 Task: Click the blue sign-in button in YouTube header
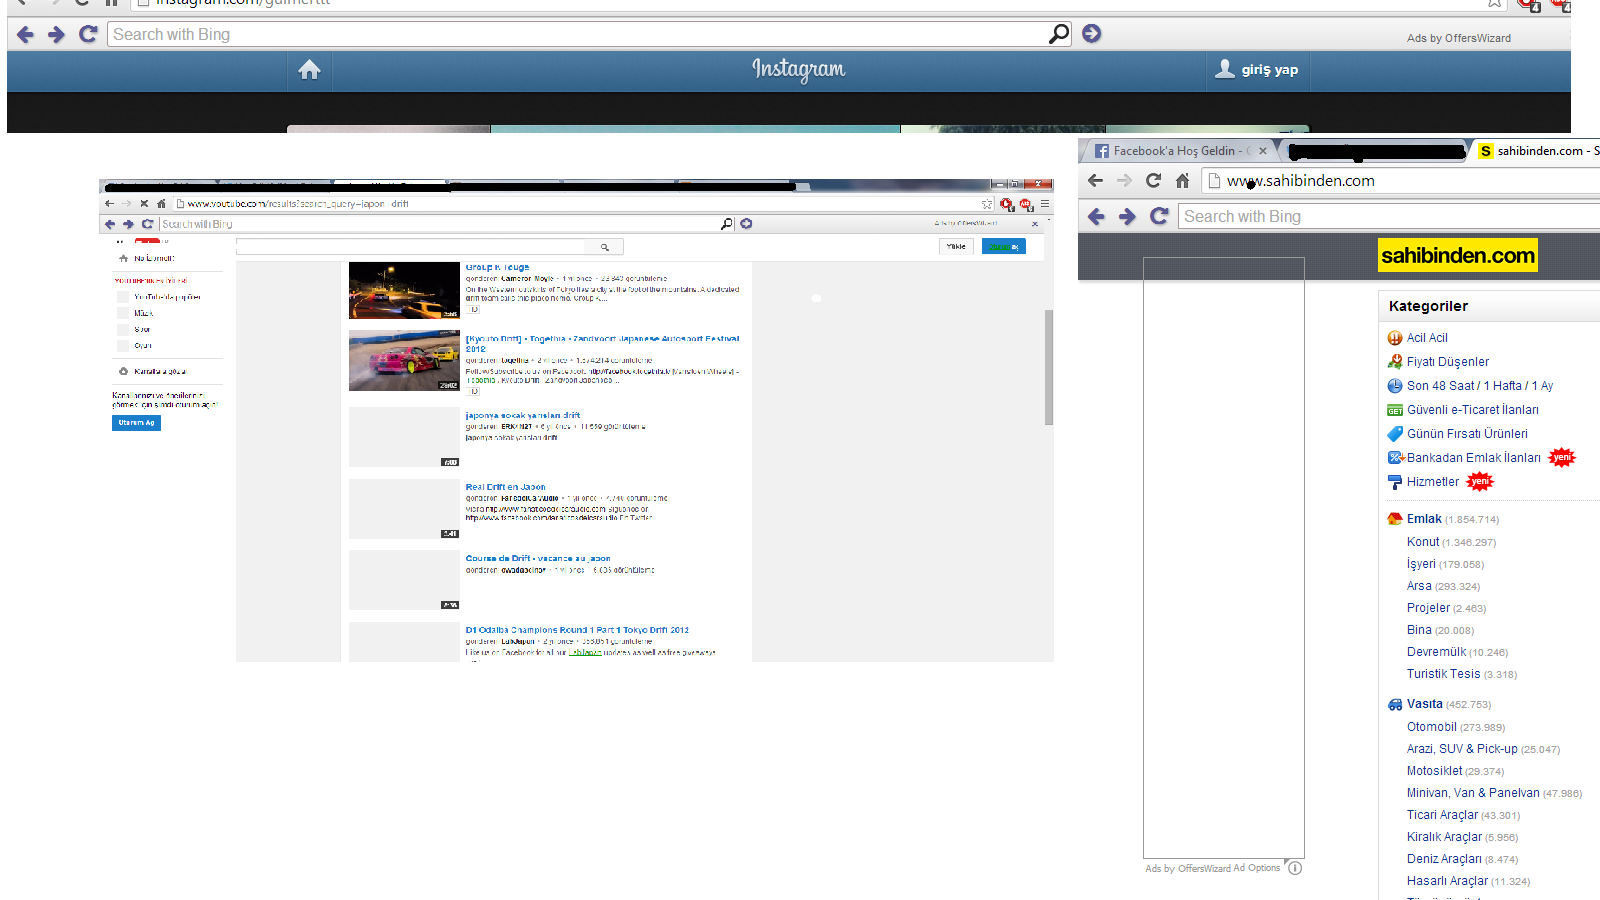click(1003, 246)
